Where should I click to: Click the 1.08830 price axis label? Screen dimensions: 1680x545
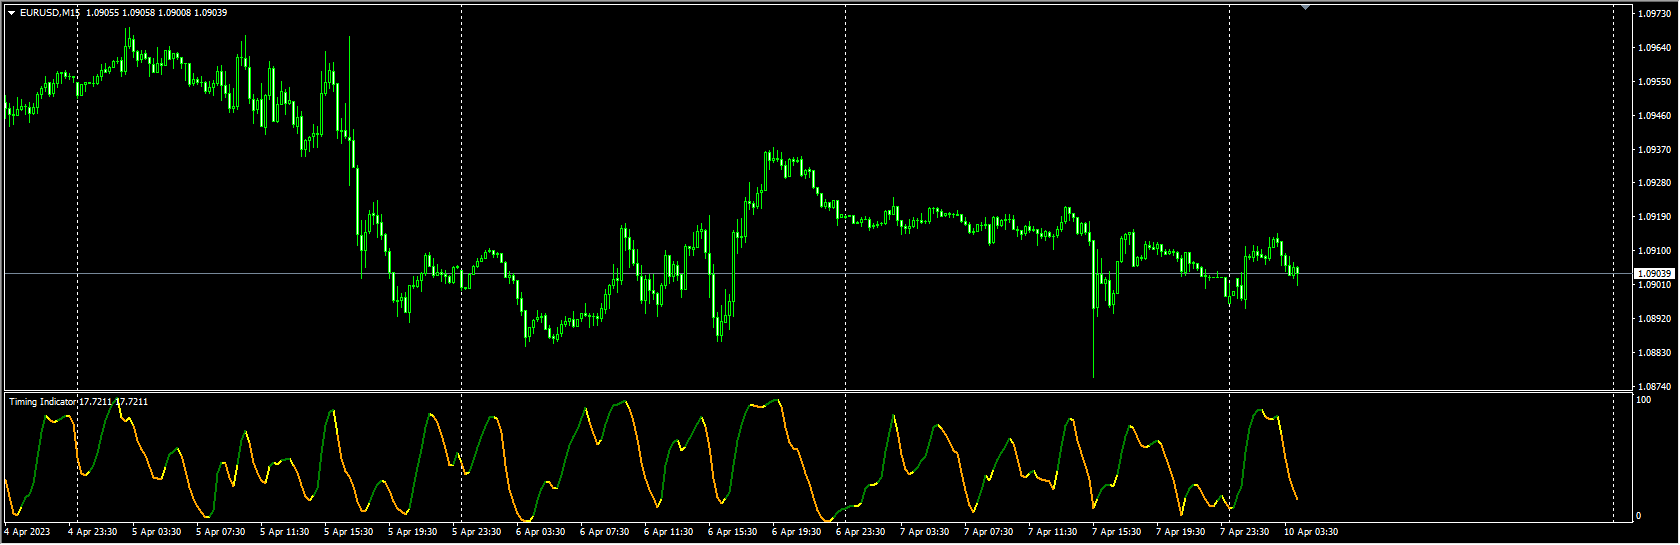(1655, 353)
